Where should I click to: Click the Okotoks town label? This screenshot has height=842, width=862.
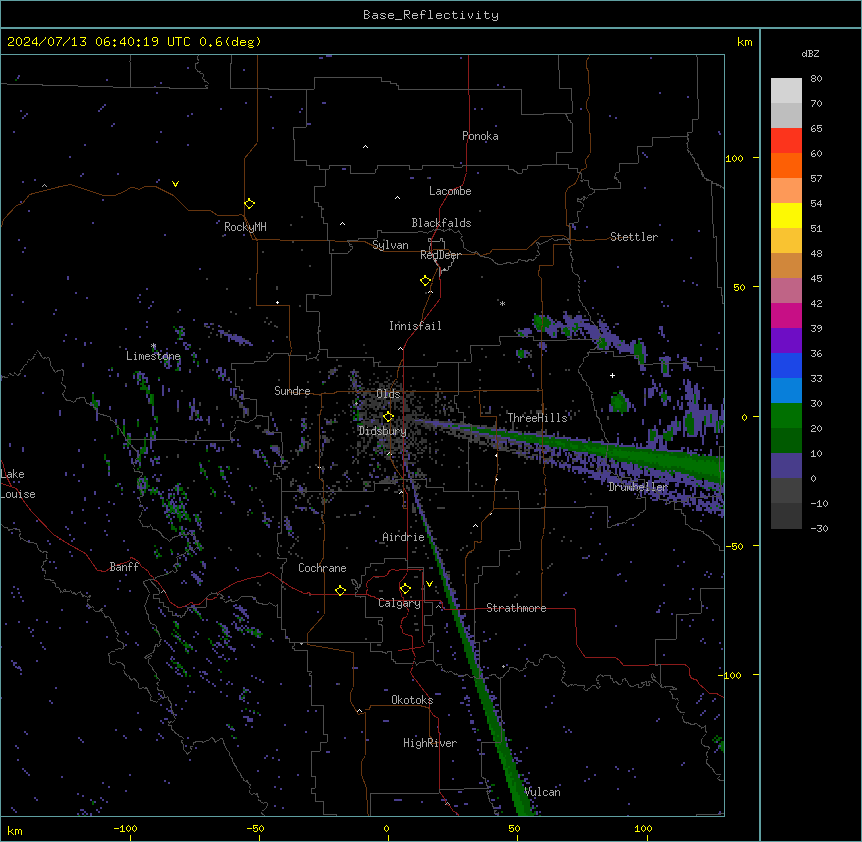click(x=412, y=700)
